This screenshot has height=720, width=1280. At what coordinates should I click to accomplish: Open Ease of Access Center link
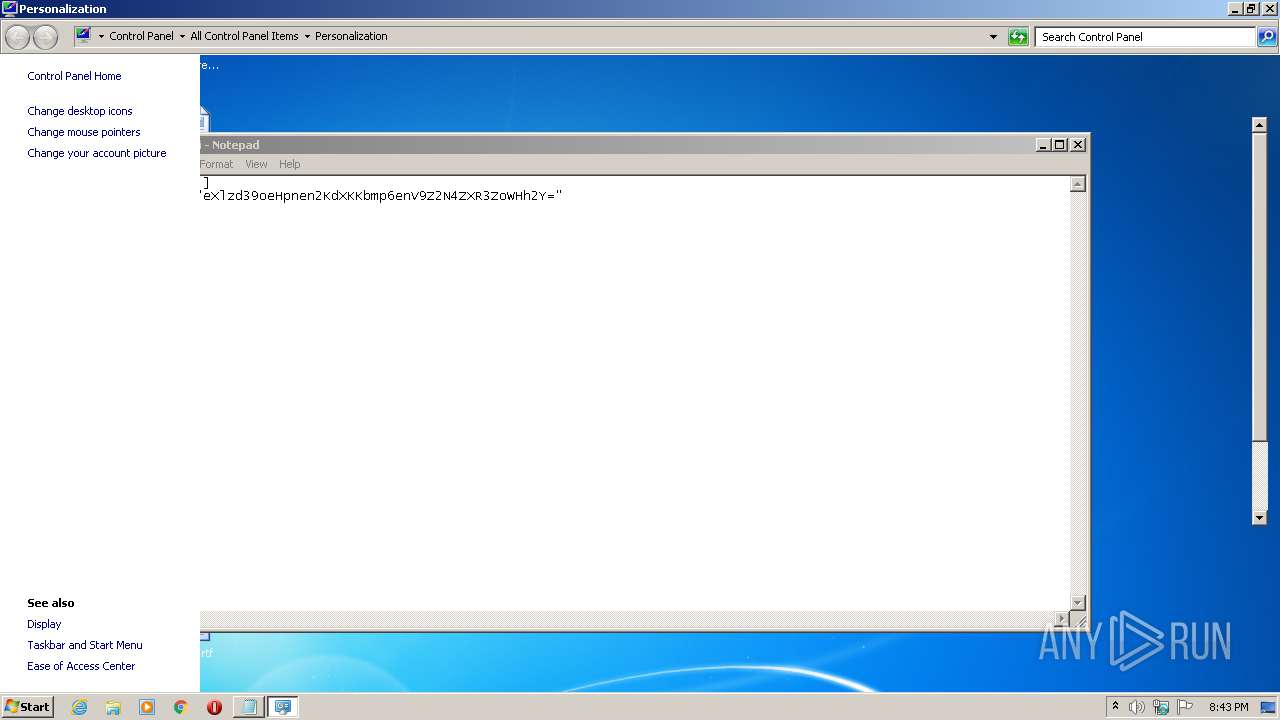[81, 666]
